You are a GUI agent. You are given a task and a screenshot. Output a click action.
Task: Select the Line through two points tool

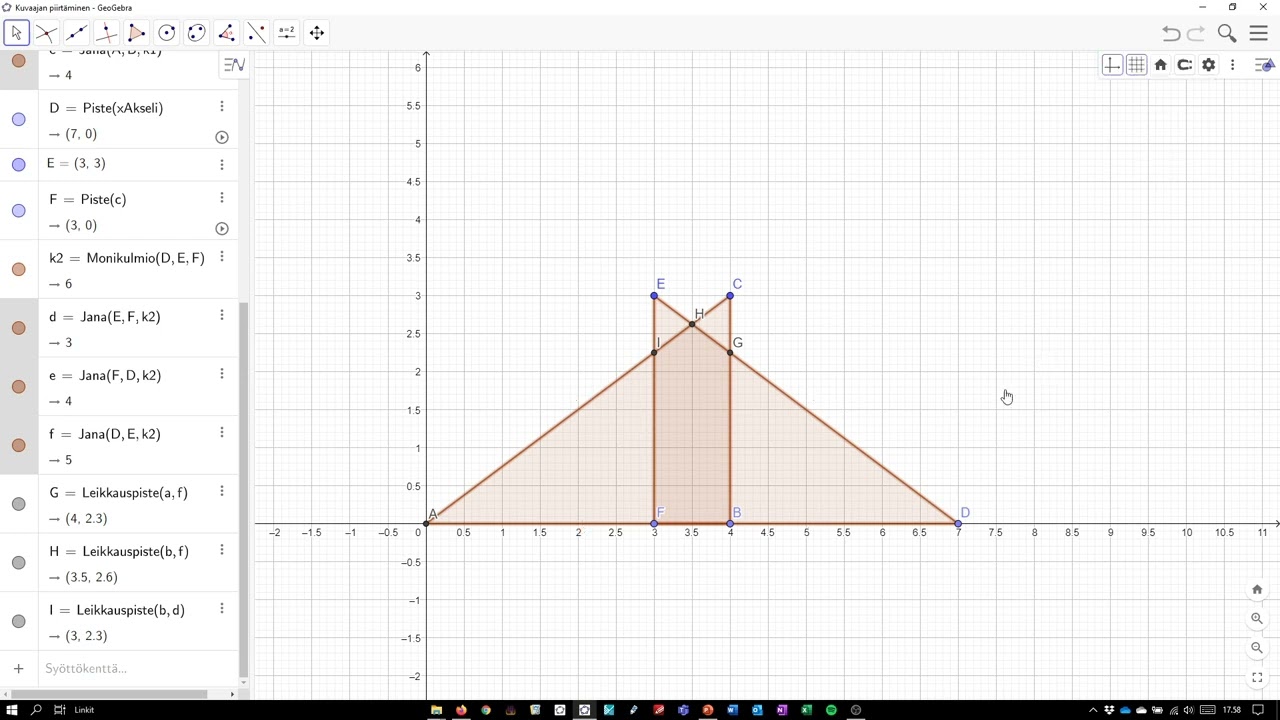click(76, 33)
